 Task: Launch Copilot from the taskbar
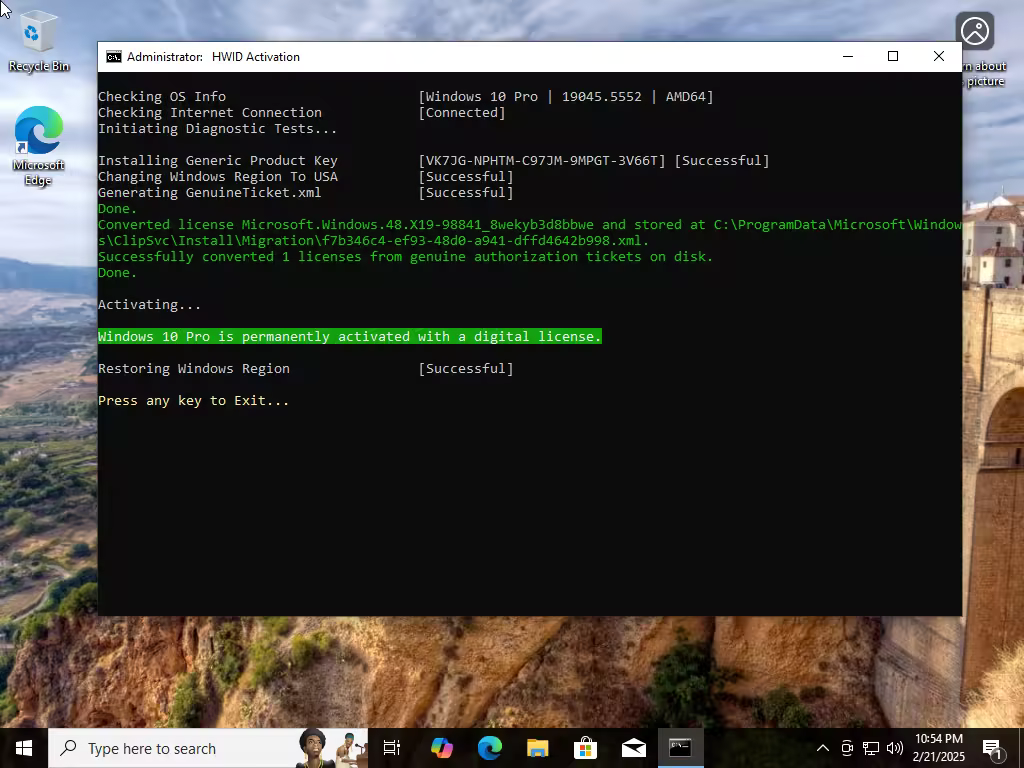point(441,748)
